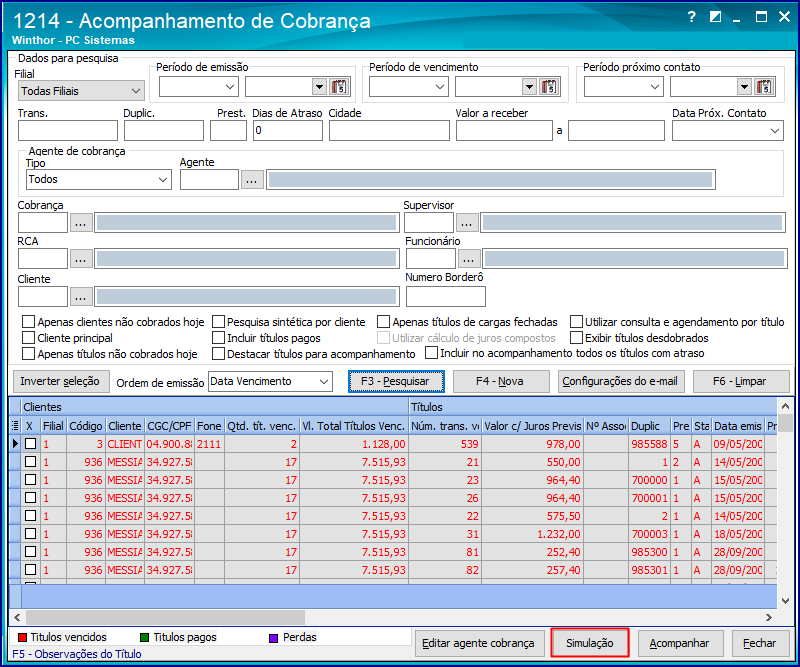
Task: Open Supervisor lookup ellipsis button
Action: (x=467, y=223)
